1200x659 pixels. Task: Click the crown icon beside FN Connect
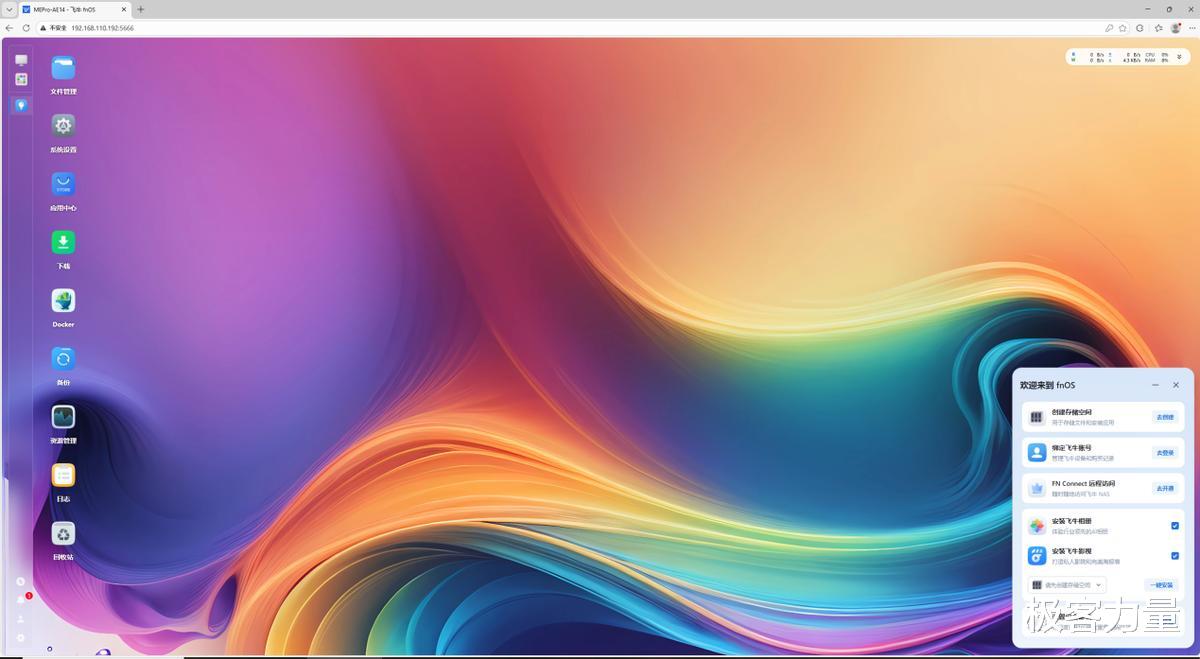1037,488
